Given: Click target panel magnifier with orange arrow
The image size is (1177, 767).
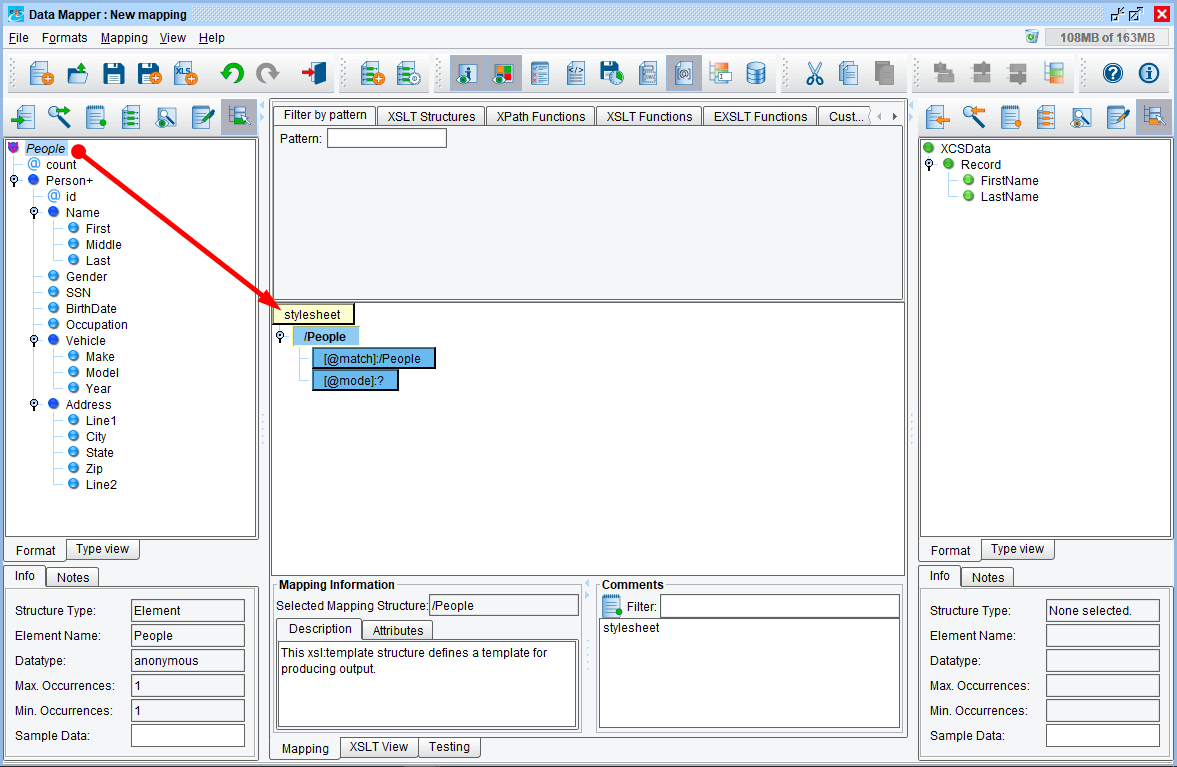Looking at the screenshot, I should 974,117.
